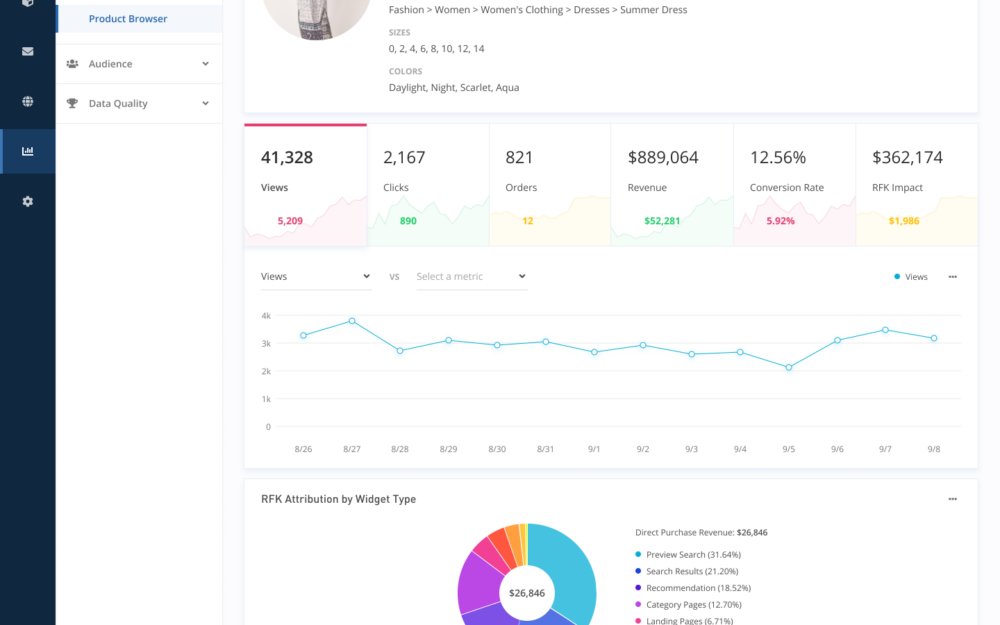Open settings via the gear icon

(27, 201)
